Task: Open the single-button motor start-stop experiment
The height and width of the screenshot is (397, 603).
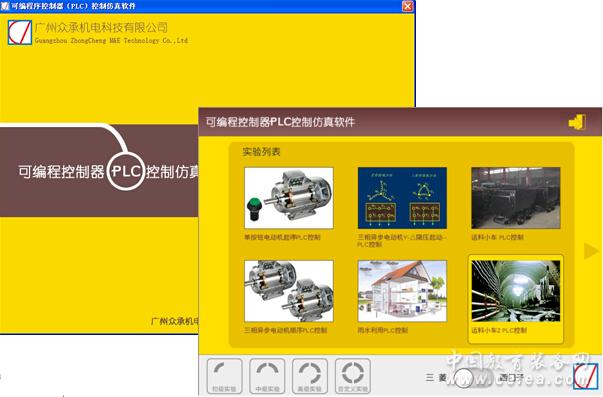Action: (289, 198)
